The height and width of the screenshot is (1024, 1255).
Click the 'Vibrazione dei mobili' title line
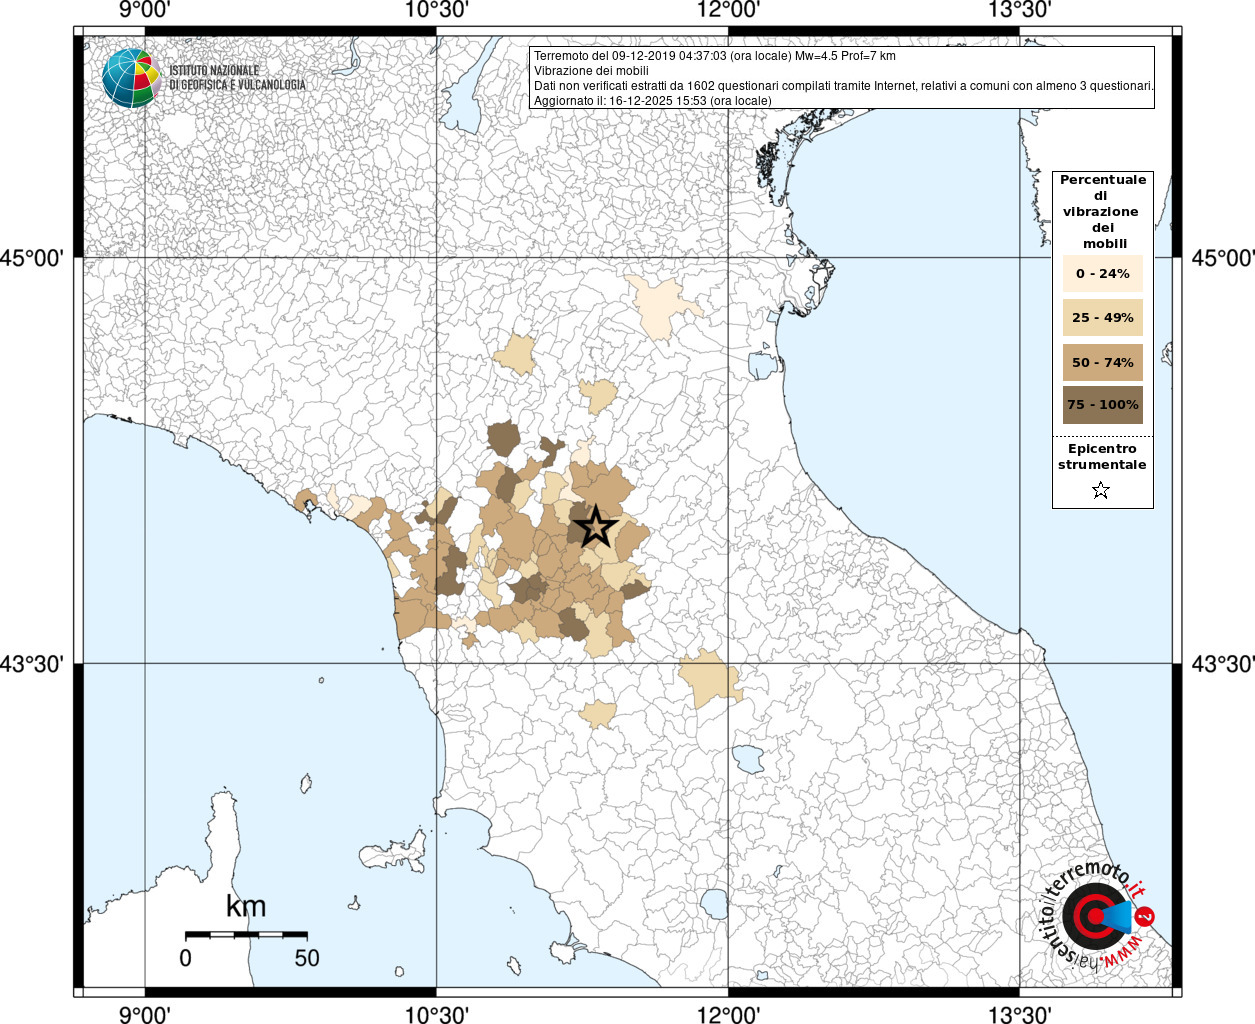(591, 71)
